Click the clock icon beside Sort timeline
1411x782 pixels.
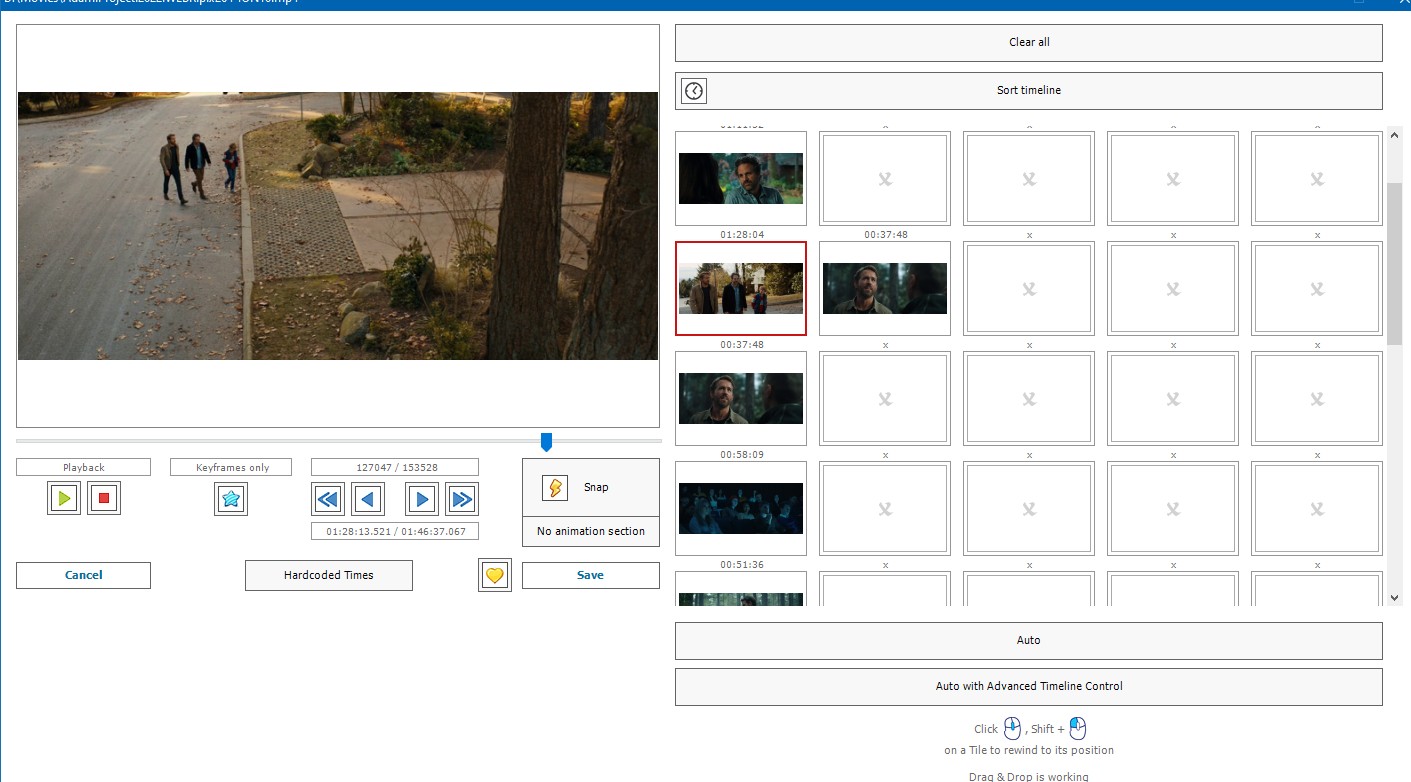point(694,91)
